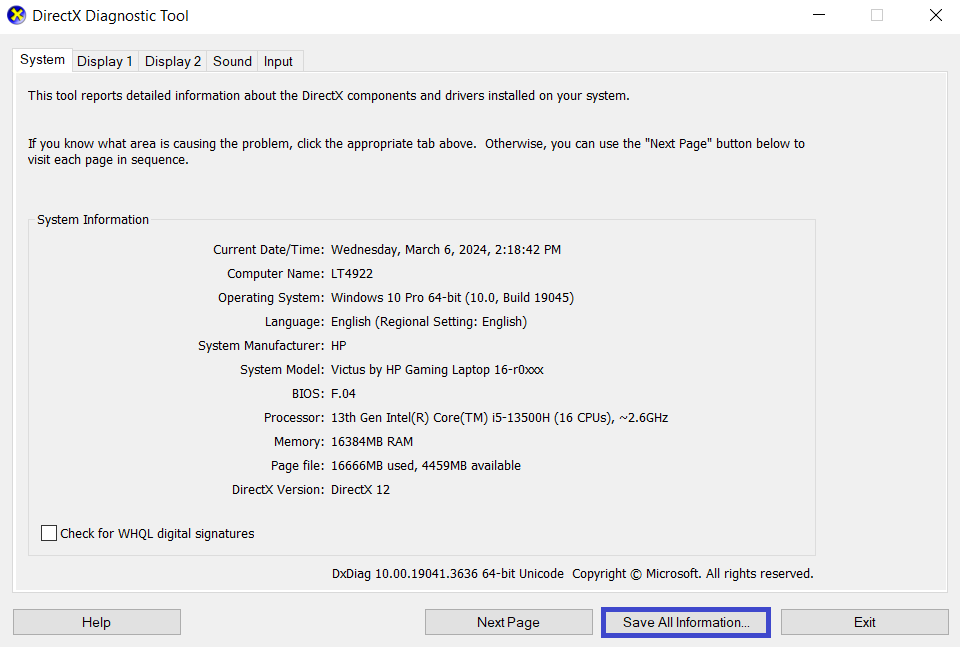This screenshot has width=960, height=647.
Task: Open the Display 2 tab
Action: [173, 61]
